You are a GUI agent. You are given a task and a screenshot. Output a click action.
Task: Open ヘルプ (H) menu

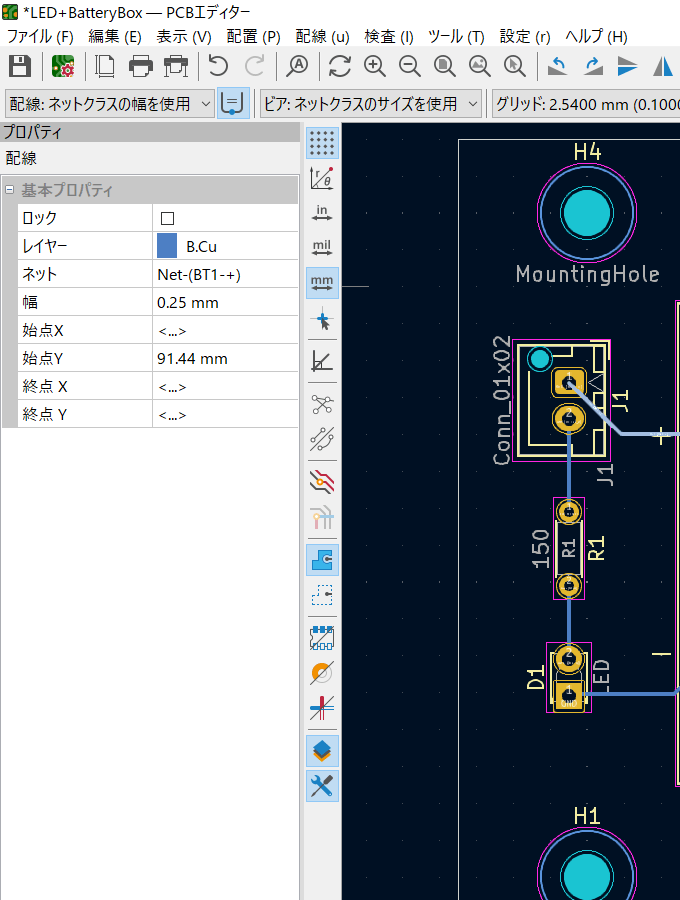click(x=596, y=37)
